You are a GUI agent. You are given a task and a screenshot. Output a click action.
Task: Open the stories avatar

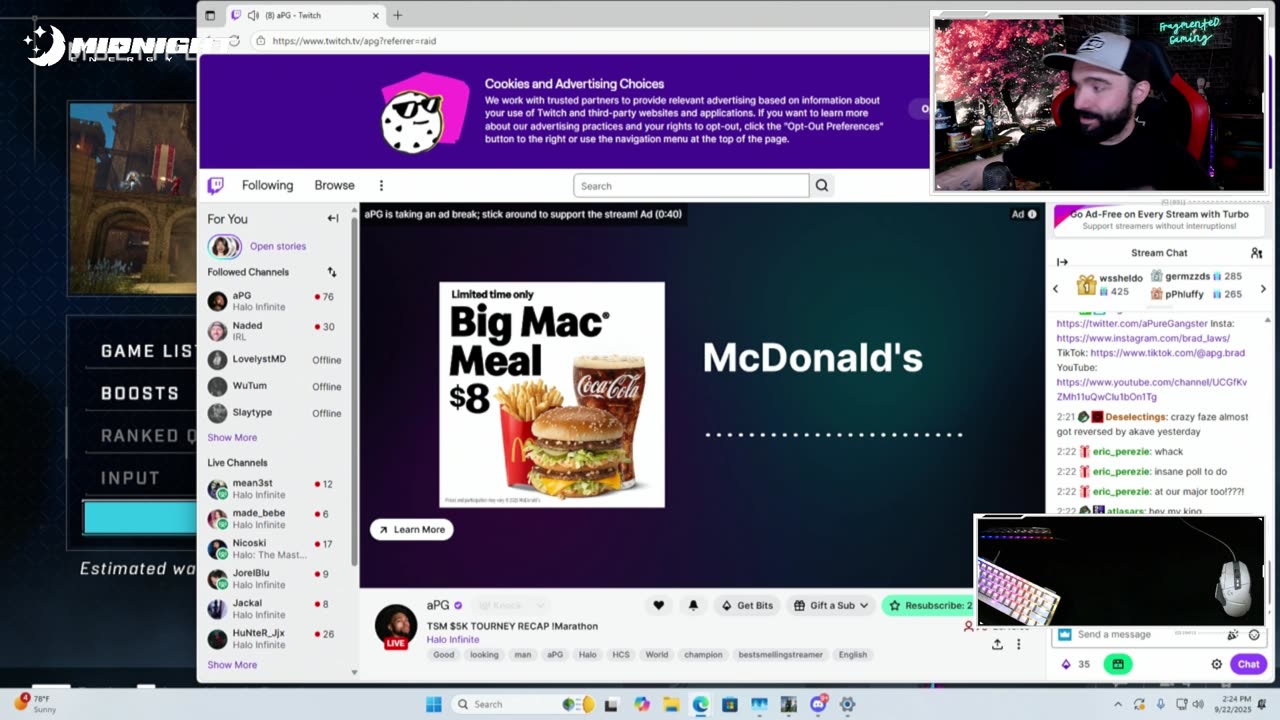pyautogui.click(x=224, y=246)
